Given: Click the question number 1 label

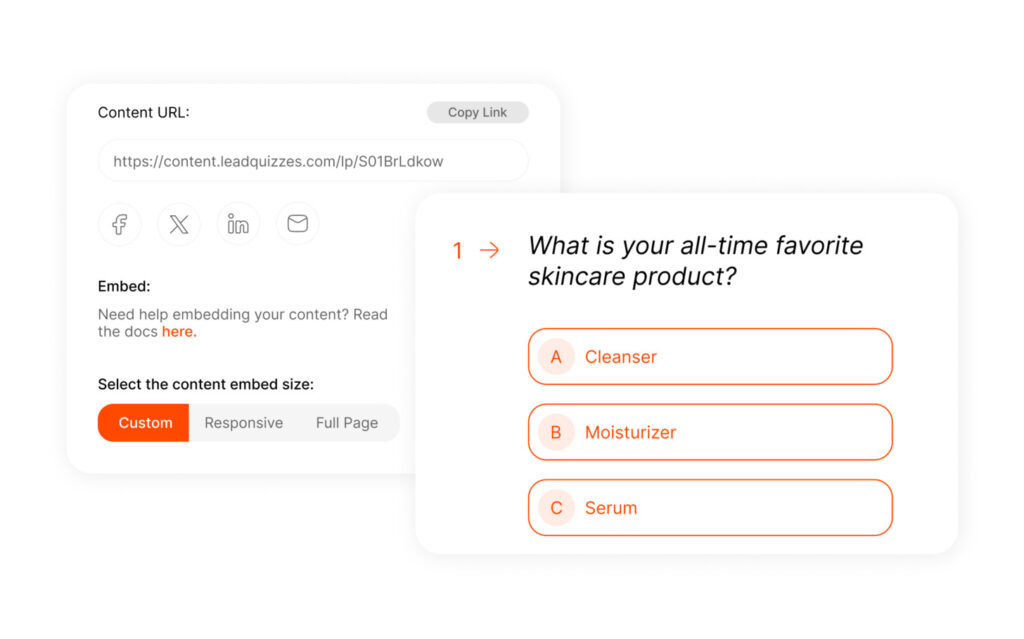Looking at the screenshot, I should click(x=458, y=251).
